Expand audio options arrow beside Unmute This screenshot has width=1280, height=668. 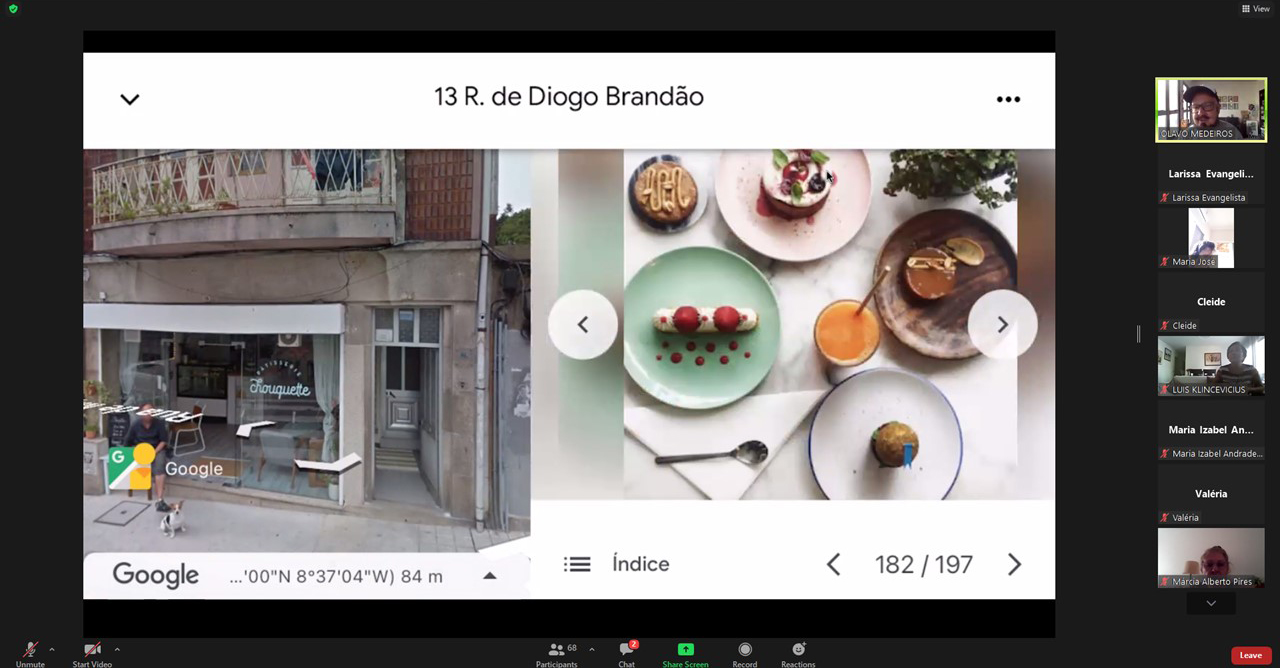tap(52, 649)
